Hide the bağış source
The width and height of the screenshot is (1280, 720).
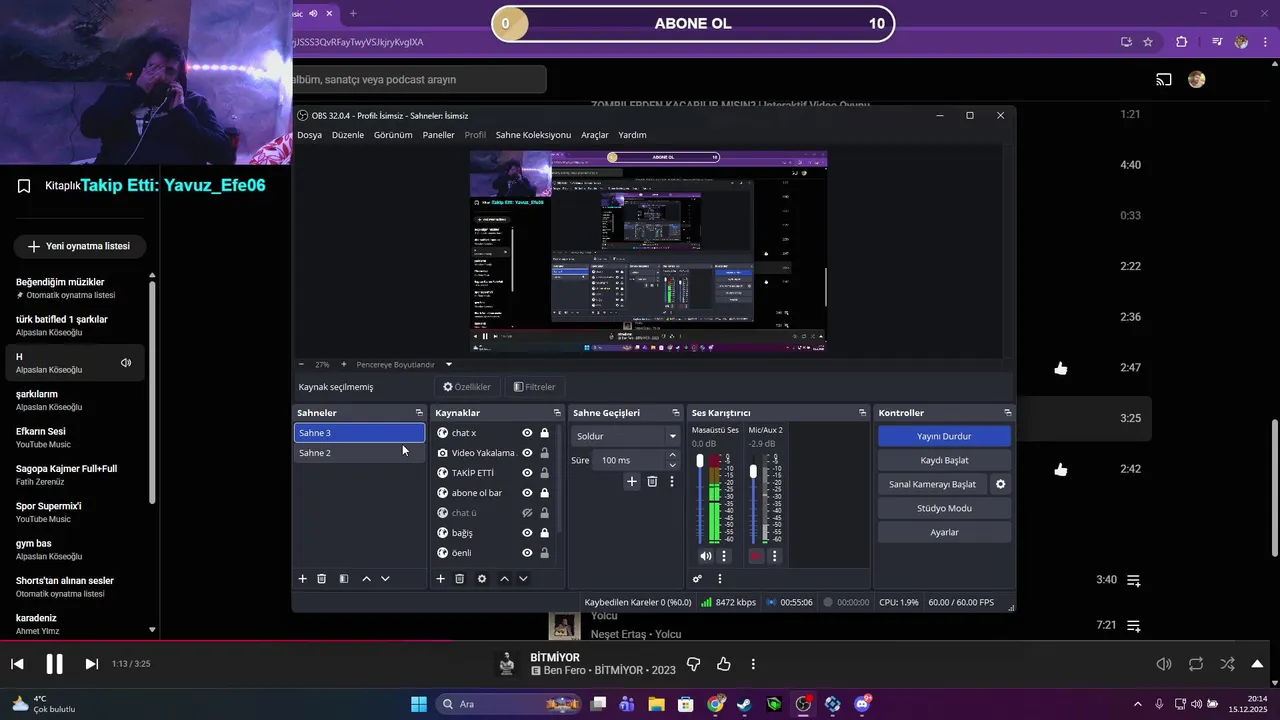[x=527, y=533]
